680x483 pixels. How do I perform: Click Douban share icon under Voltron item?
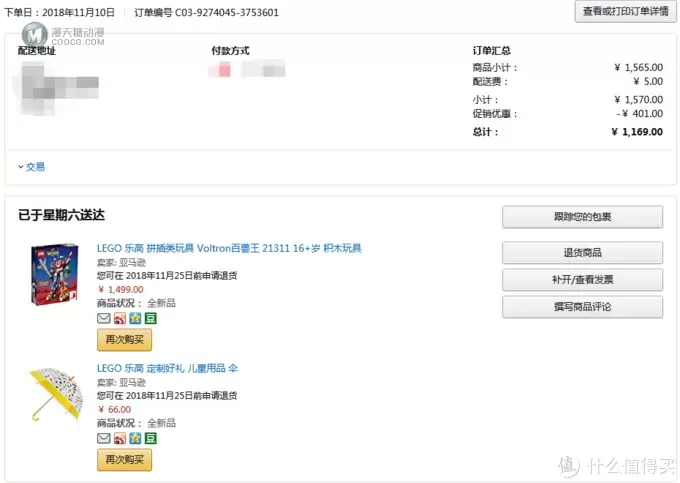click(x=150, y=319)
